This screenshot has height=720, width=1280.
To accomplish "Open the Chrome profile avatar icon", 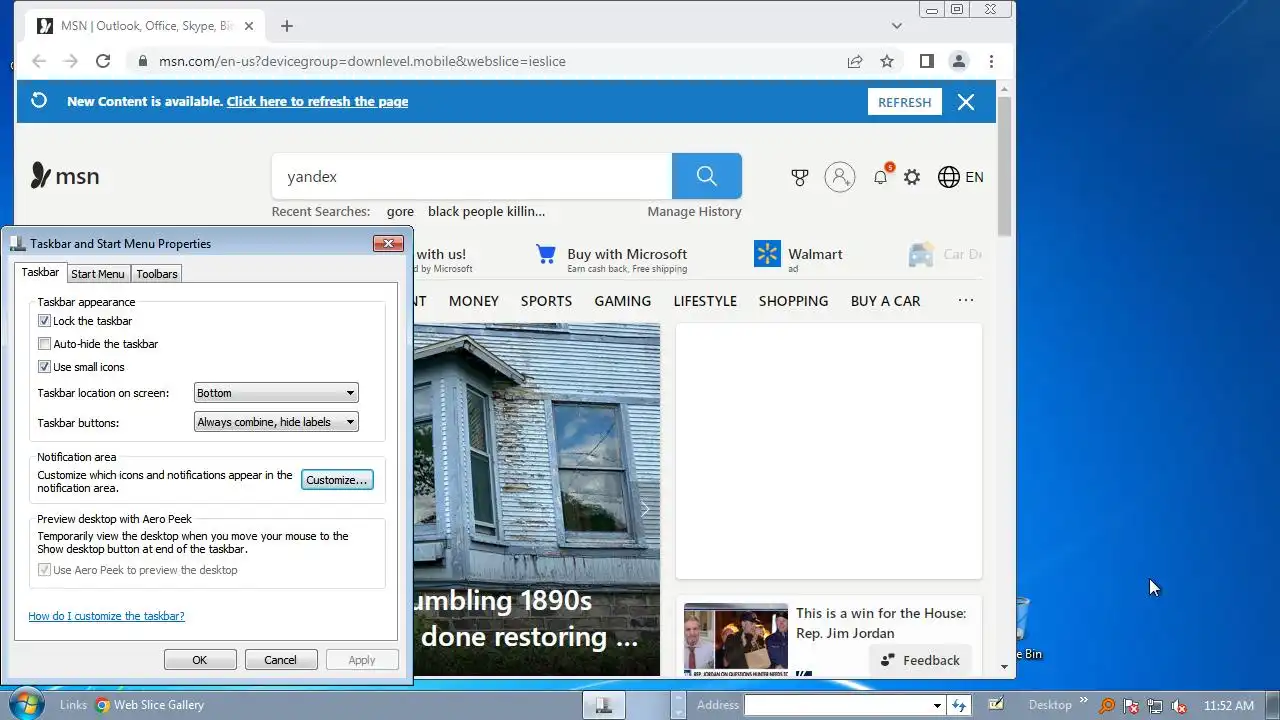I will click(958, 61).
